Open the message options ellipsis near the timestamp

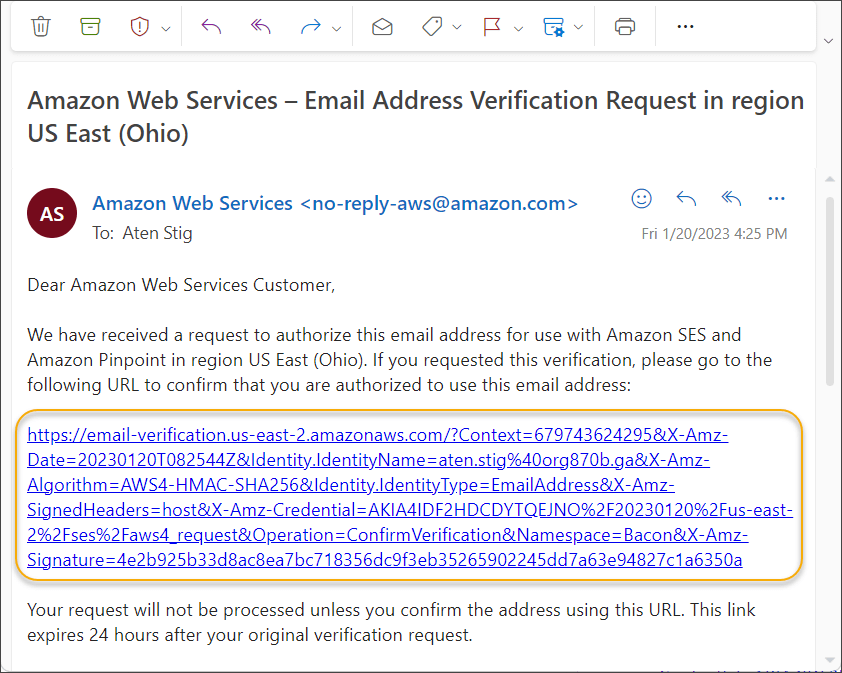(x=777, y=198)
